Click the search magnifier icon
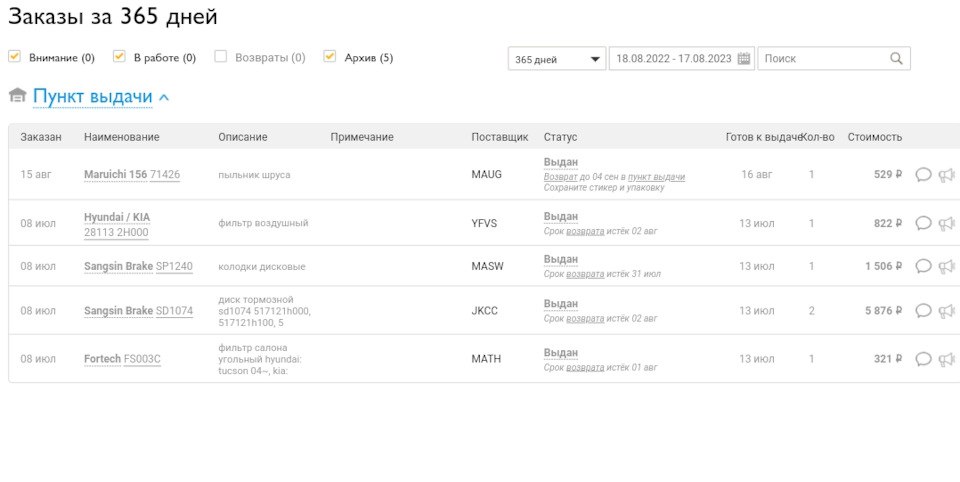This screenshot has width=960, height=482. click(896, 59)
